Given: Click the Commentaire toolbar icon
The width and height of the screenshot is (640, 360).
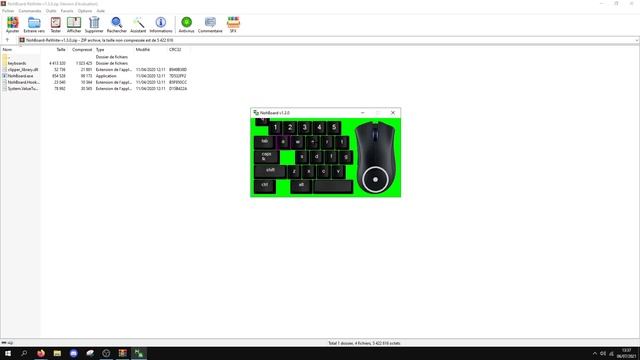Looking at the screenshot, I should click(x=210, y=24).
